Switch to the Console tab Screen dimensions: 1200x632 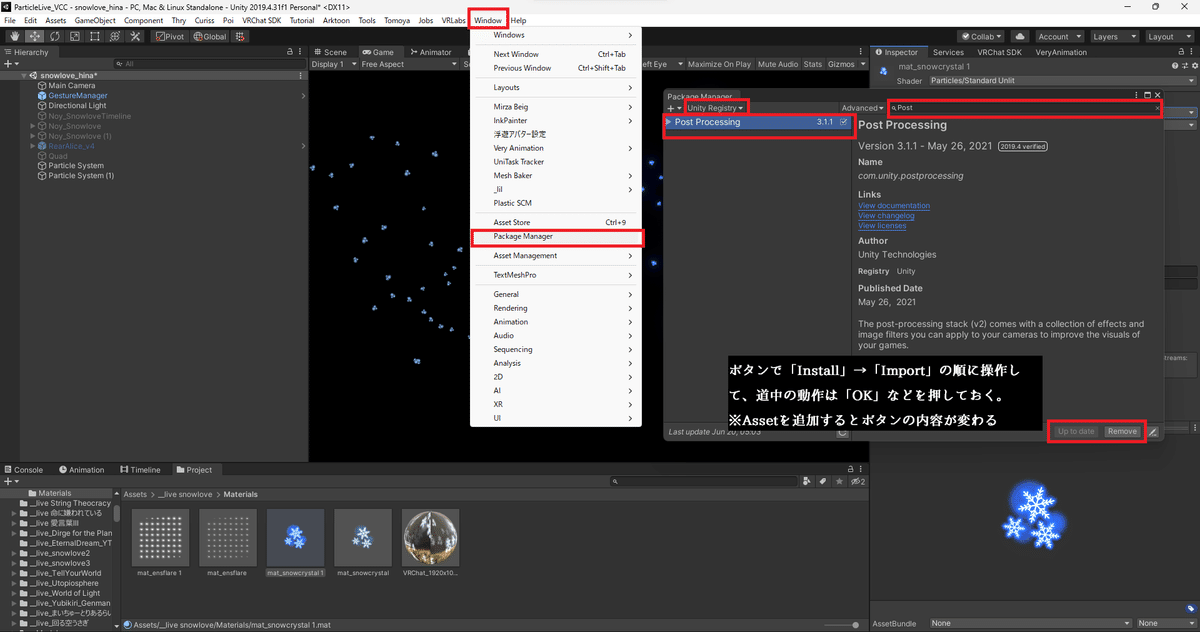pos(24,469)
